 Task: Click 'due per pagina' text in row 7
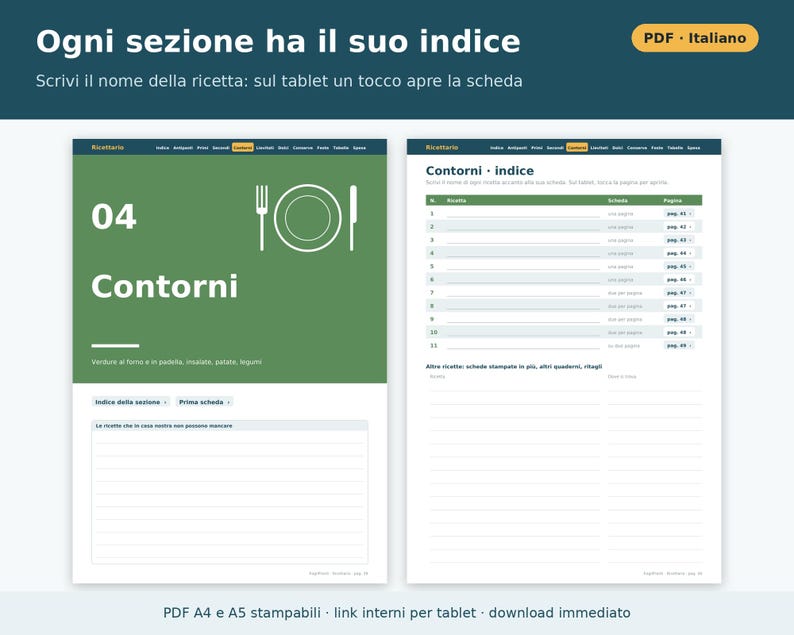624,293
